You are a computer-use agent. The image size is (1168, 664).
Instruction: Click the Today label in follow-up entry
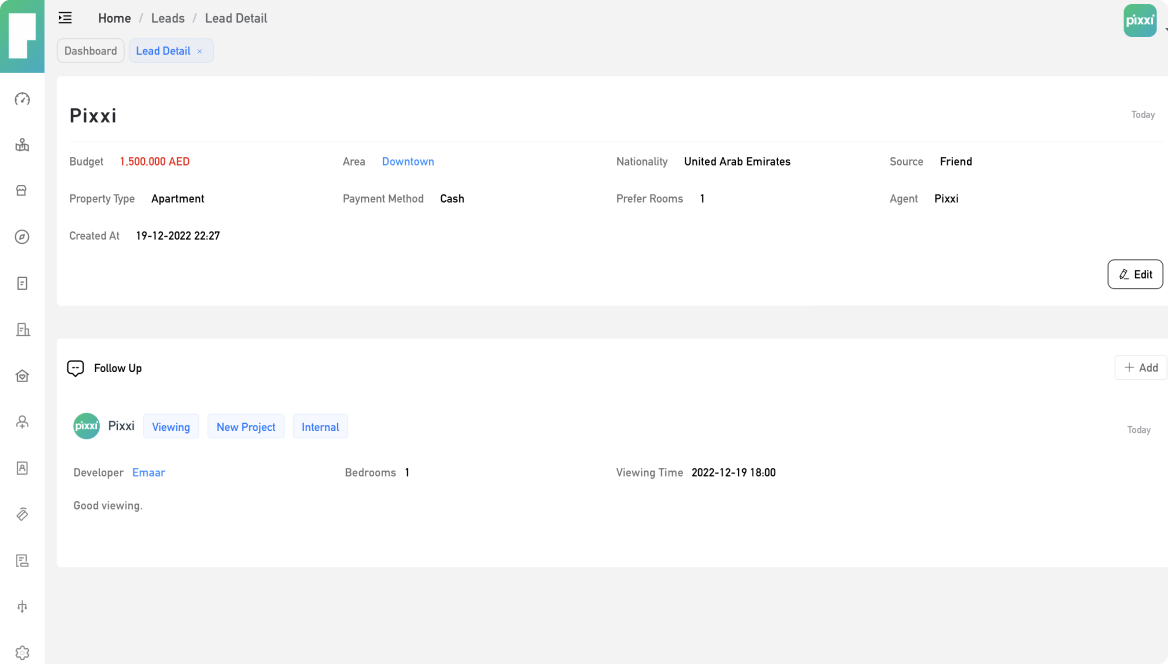1138,430
